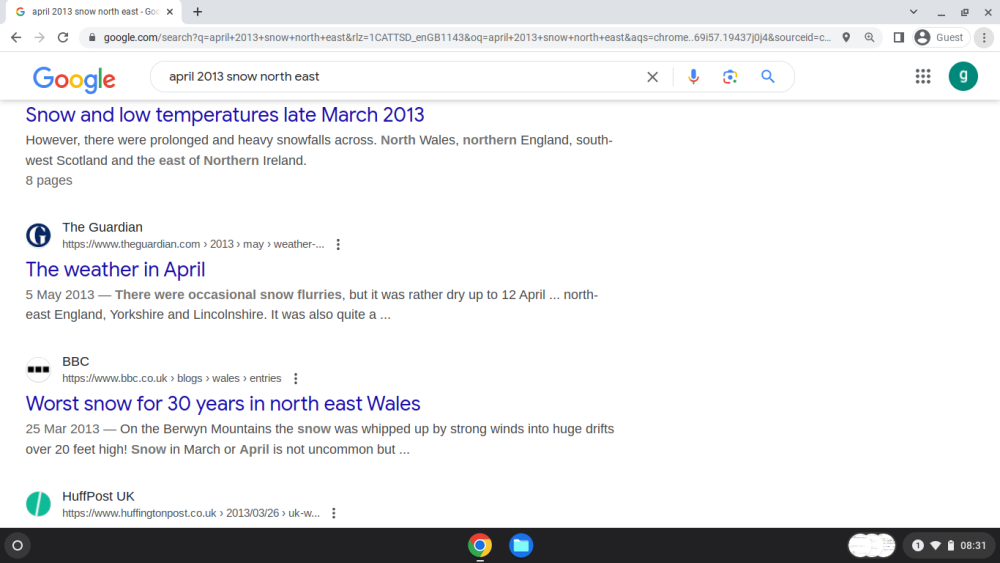This screenshot has width=1000, height=563.
Task: Click the theguardian.com result URL
Action: pos(193,244)
